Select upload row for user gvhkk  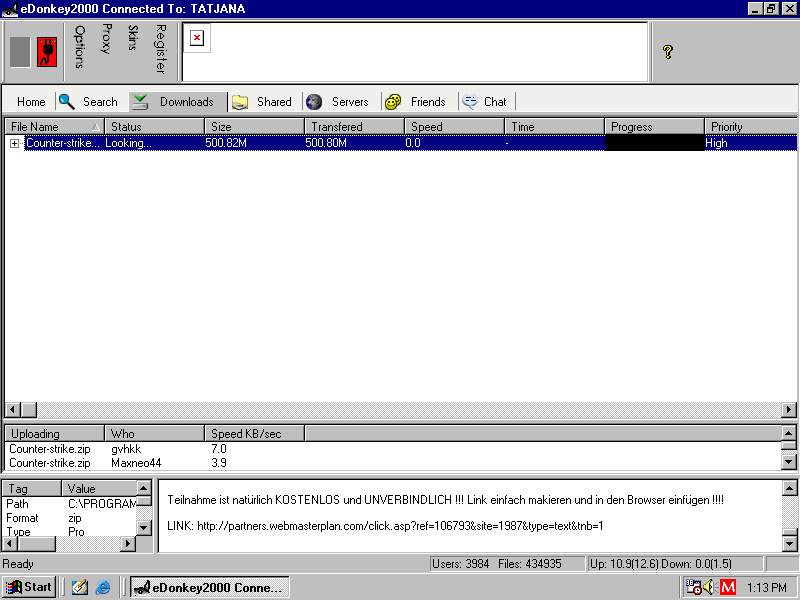(394, 449)
